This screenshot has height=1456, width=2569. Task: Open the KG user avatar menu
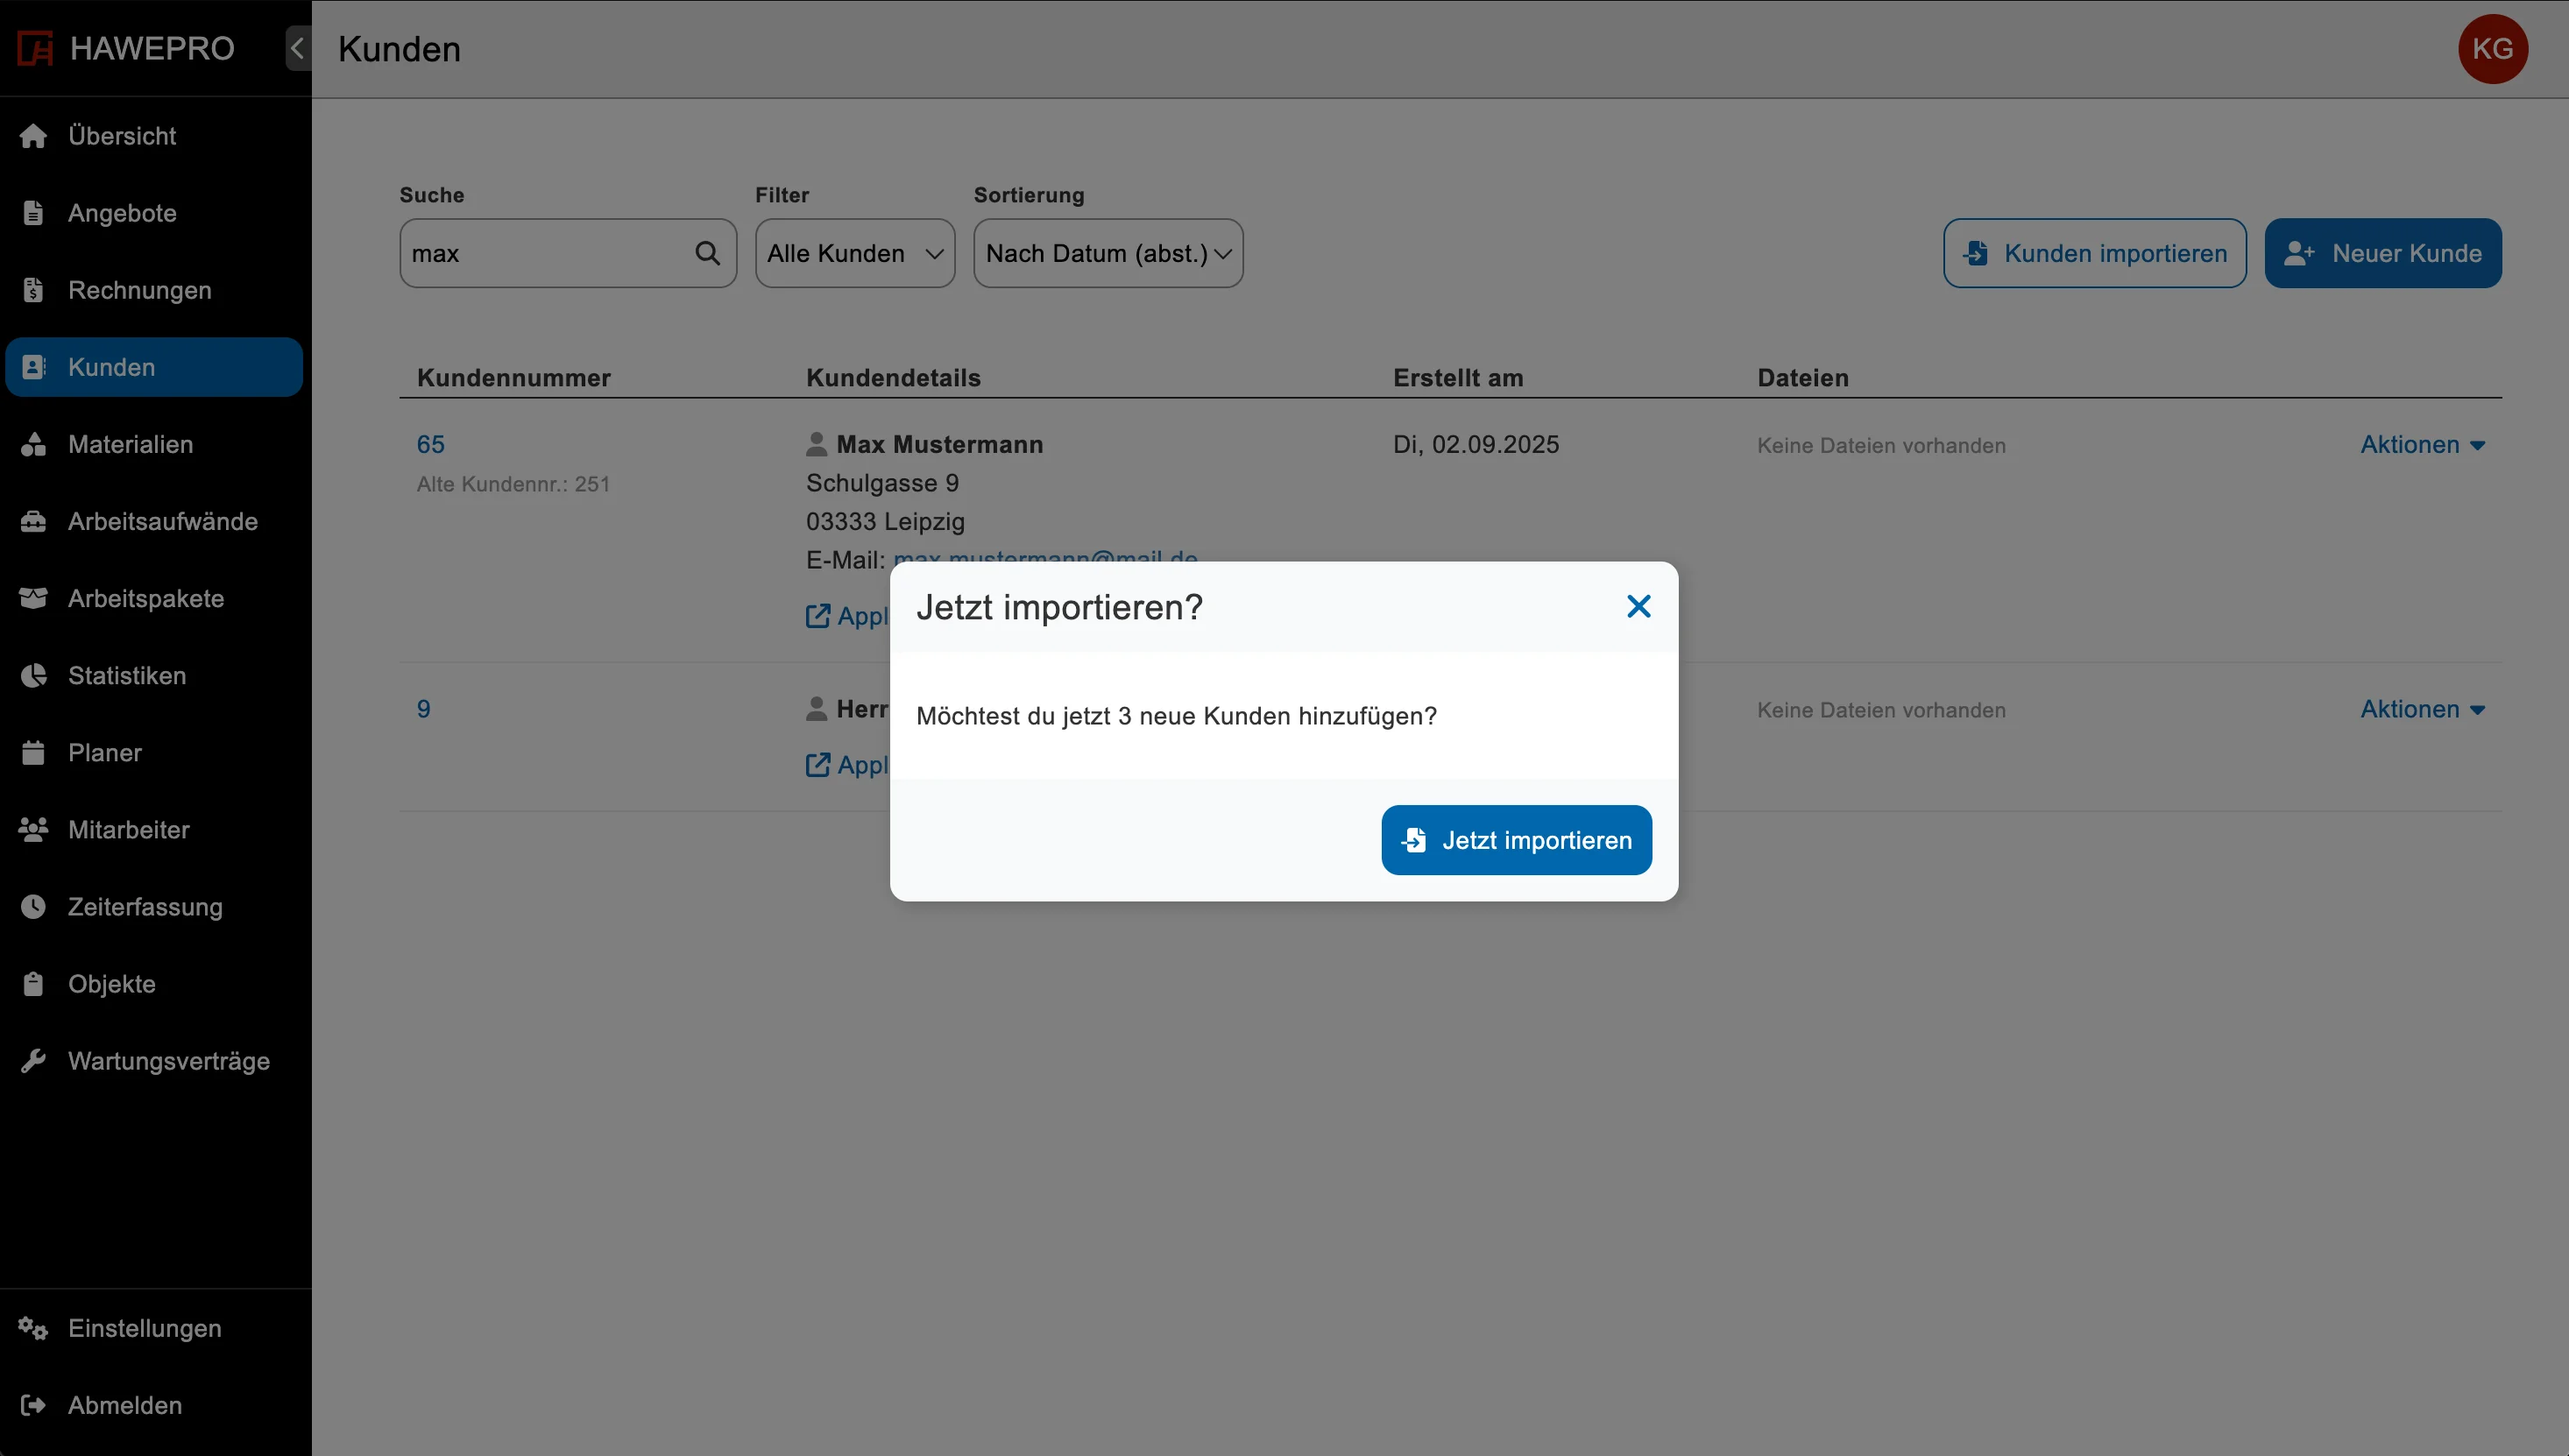pos(2492,48)
